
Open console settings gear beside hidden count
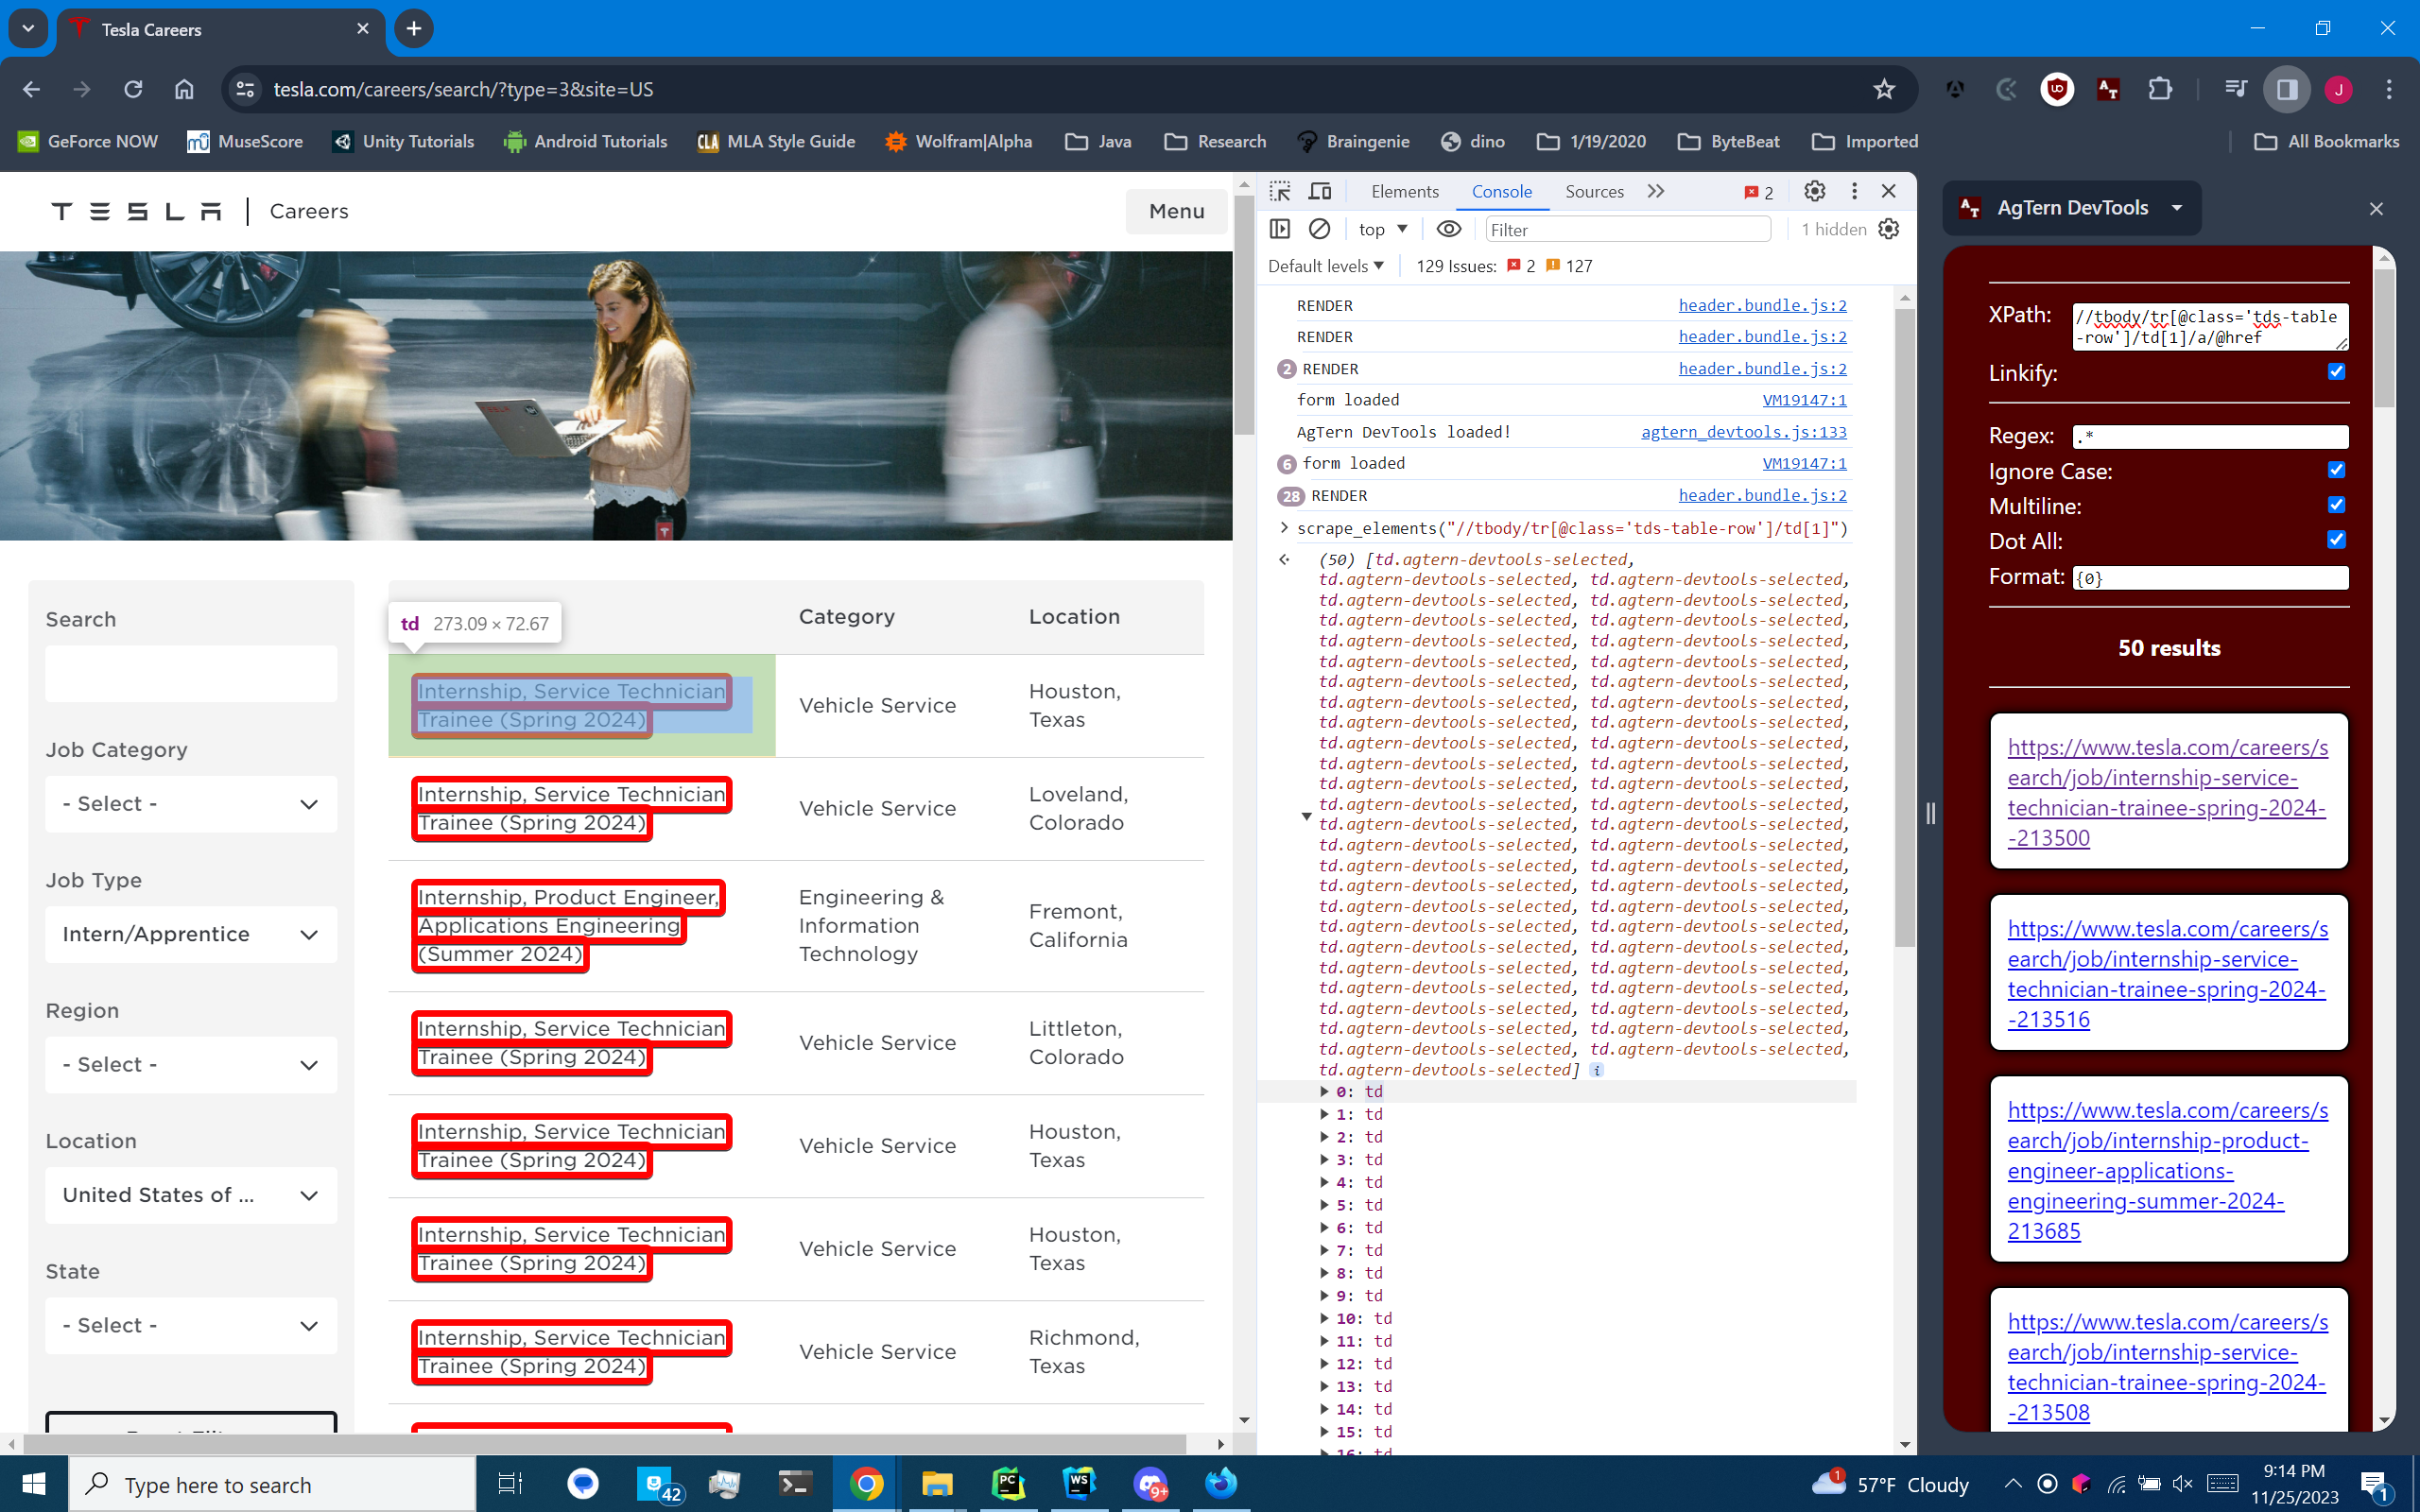(x=1889, y=229)
